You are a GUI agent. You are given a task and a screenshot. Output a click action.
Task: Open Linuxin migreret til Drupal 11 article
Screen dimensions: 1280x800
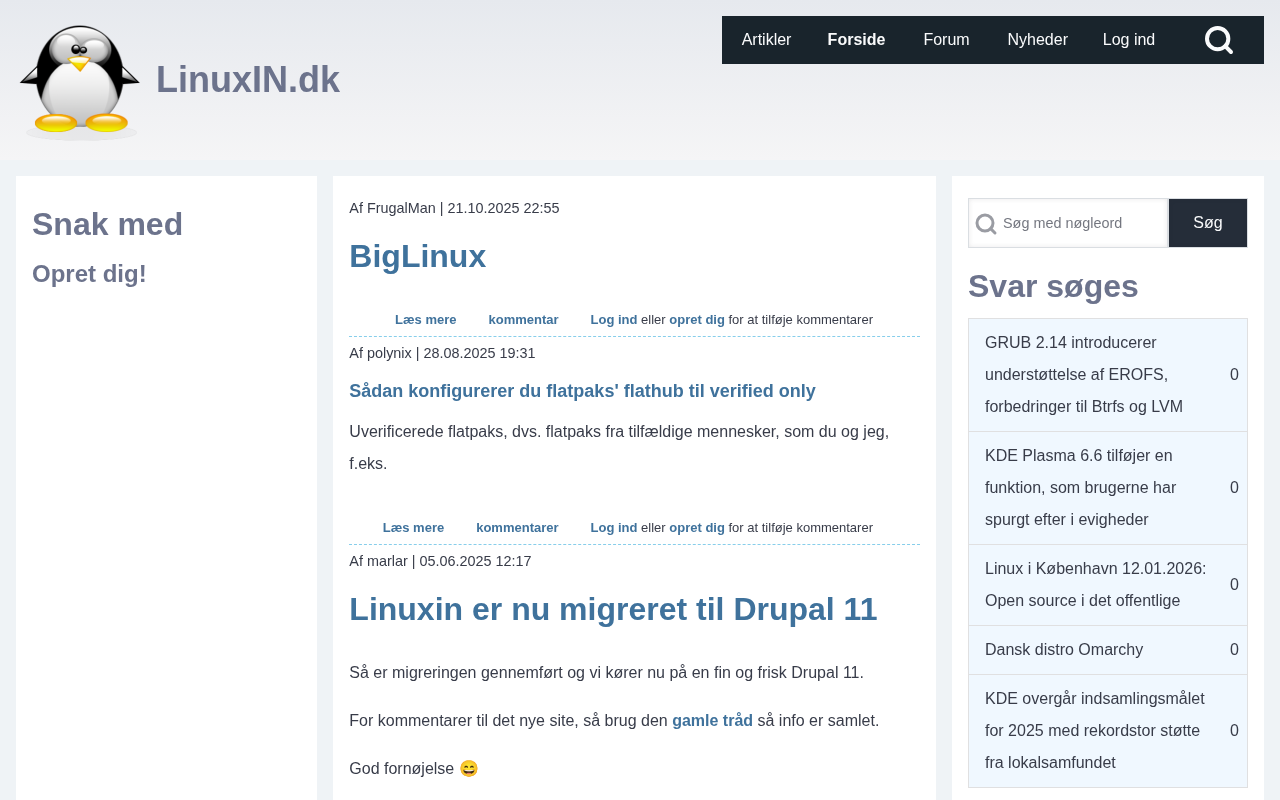(612, 609)
